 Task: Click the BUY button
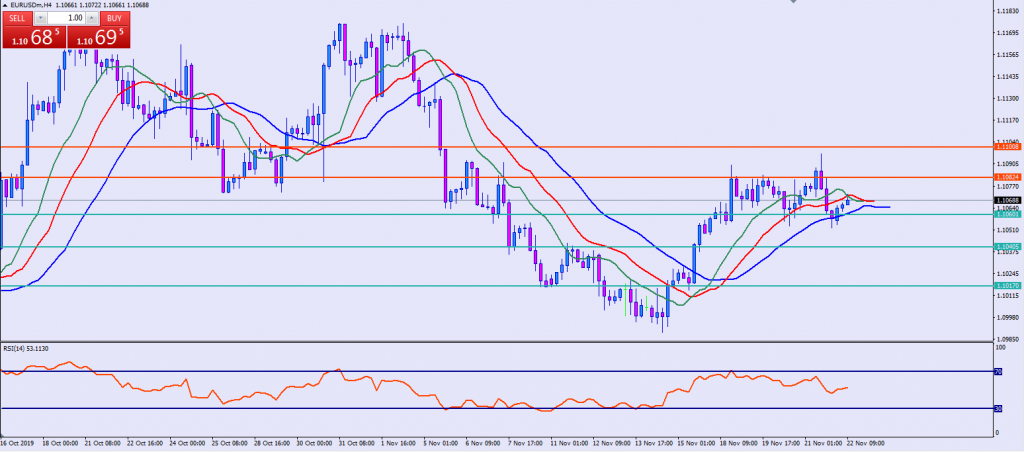click(115, 18)
